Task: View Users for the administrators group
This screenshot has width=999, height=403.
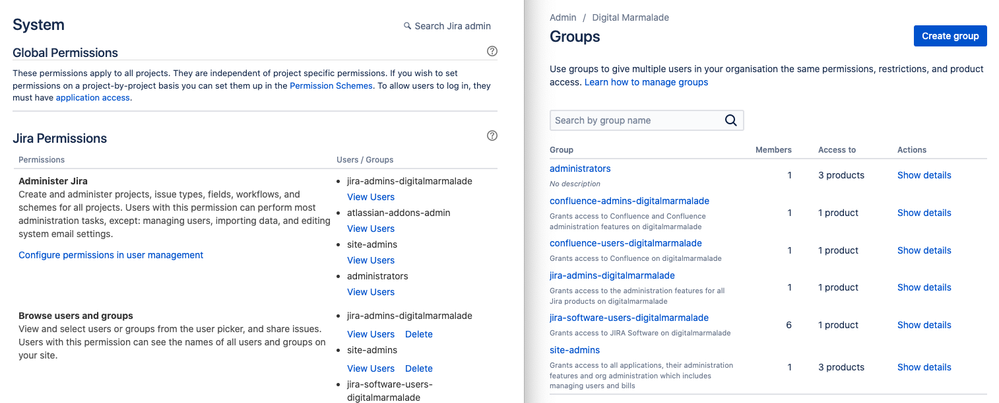Action: pyautogui.click(x=371, y=292)
